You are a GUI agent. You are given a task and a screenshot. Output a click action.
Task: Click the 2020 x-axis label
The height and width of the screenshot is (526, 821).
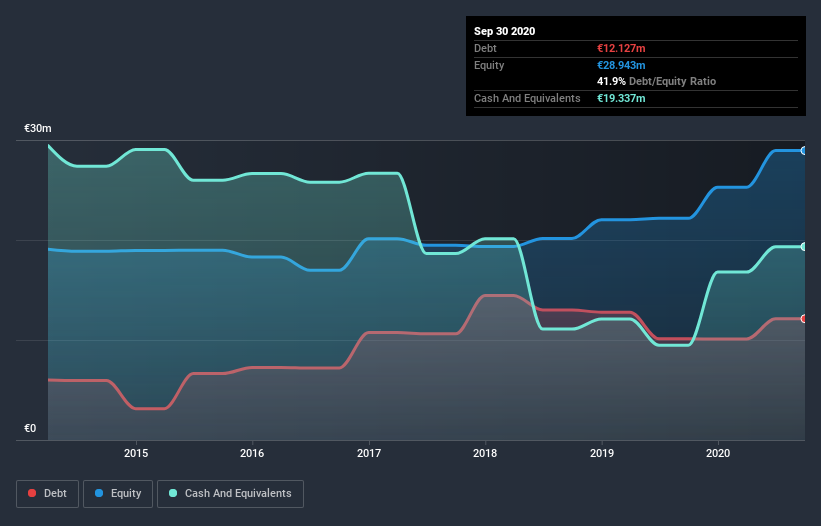pyautogui.click(x=718, y=453)
